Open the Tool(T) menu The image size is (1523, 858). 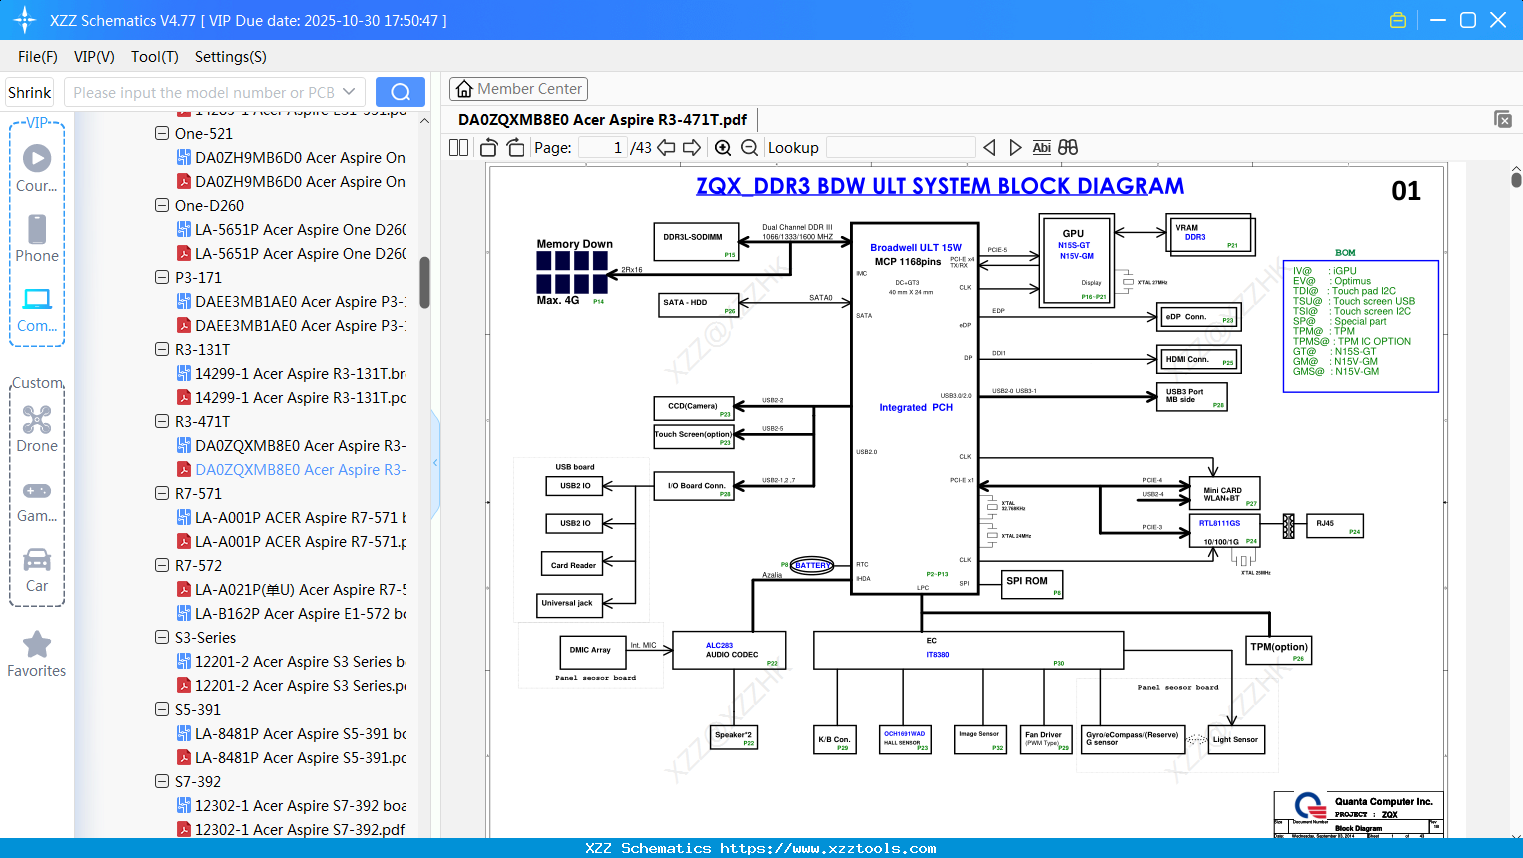click(154, 57)
